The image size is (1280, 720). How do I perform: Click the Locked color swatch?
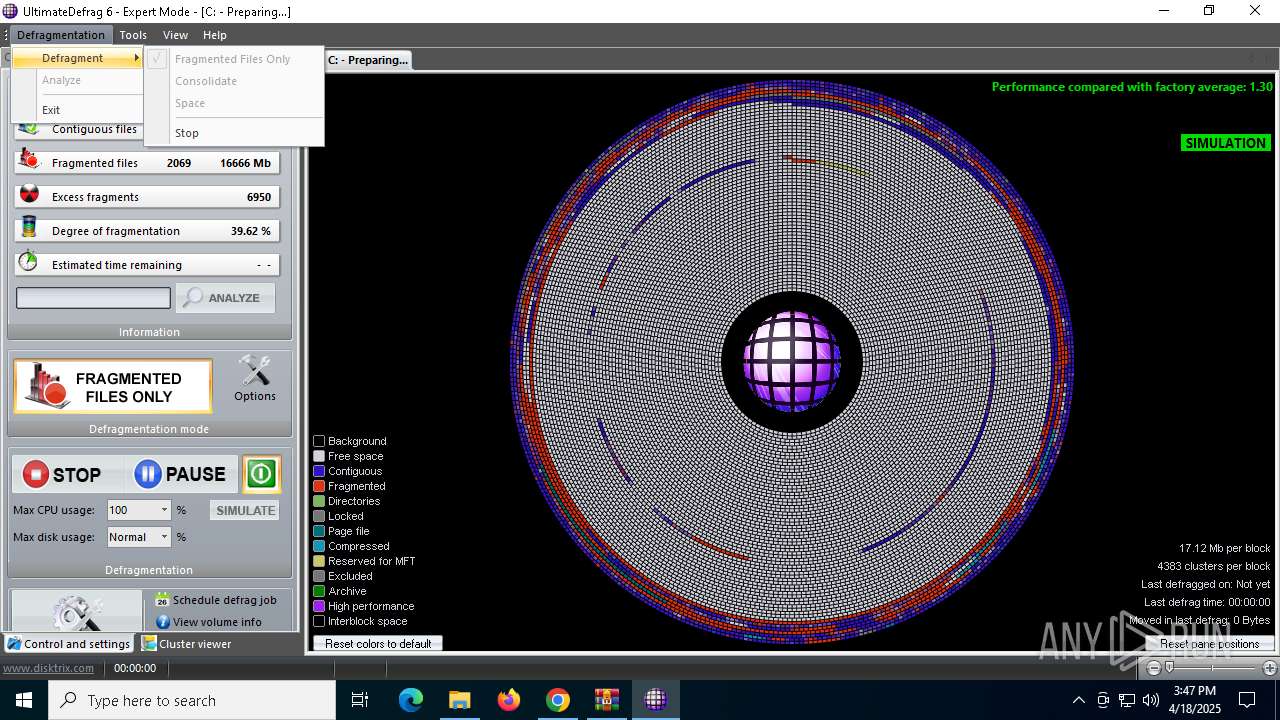319,516
